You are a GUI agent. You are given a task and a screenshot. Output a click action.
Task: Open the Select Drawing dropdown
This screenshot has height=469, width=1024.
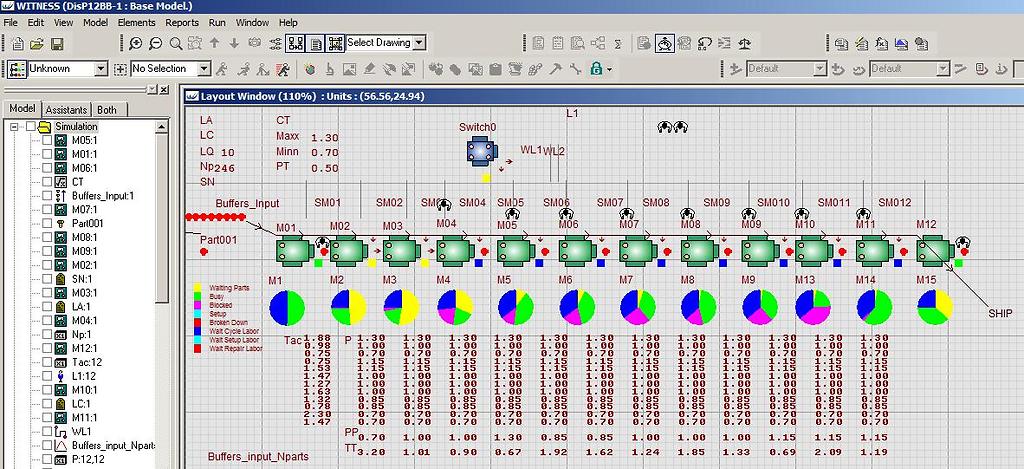pyautogui.click(x=419, y=43)
